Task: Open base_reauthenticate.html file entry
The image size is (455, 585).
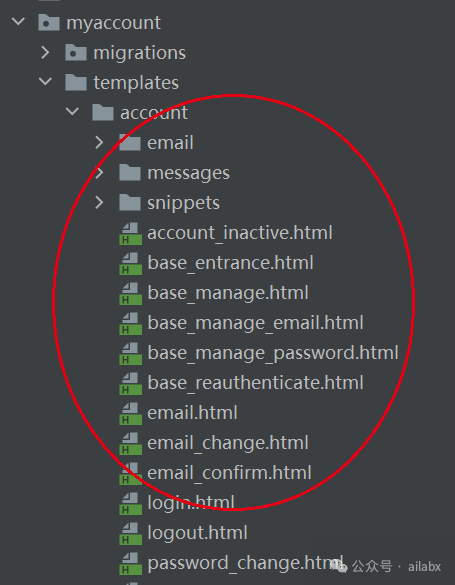Action: coord(255,383)
